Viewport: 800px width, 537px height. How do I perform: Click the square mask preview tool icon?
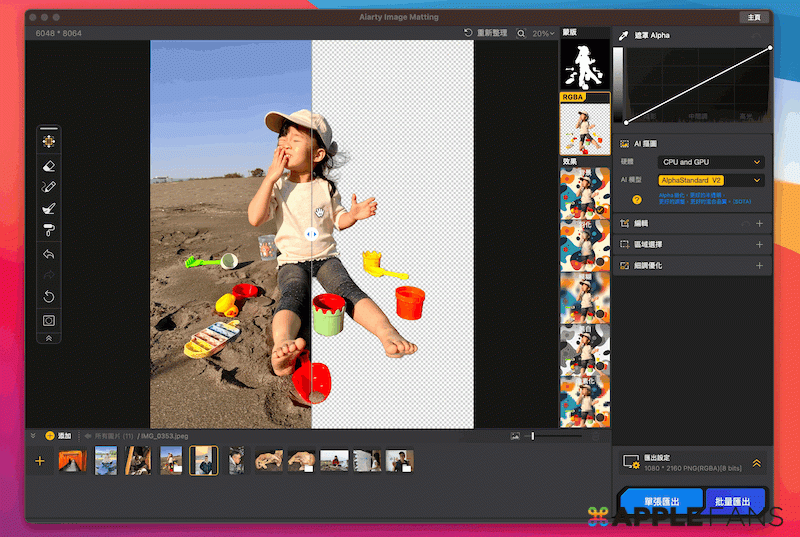click(49, 320)
